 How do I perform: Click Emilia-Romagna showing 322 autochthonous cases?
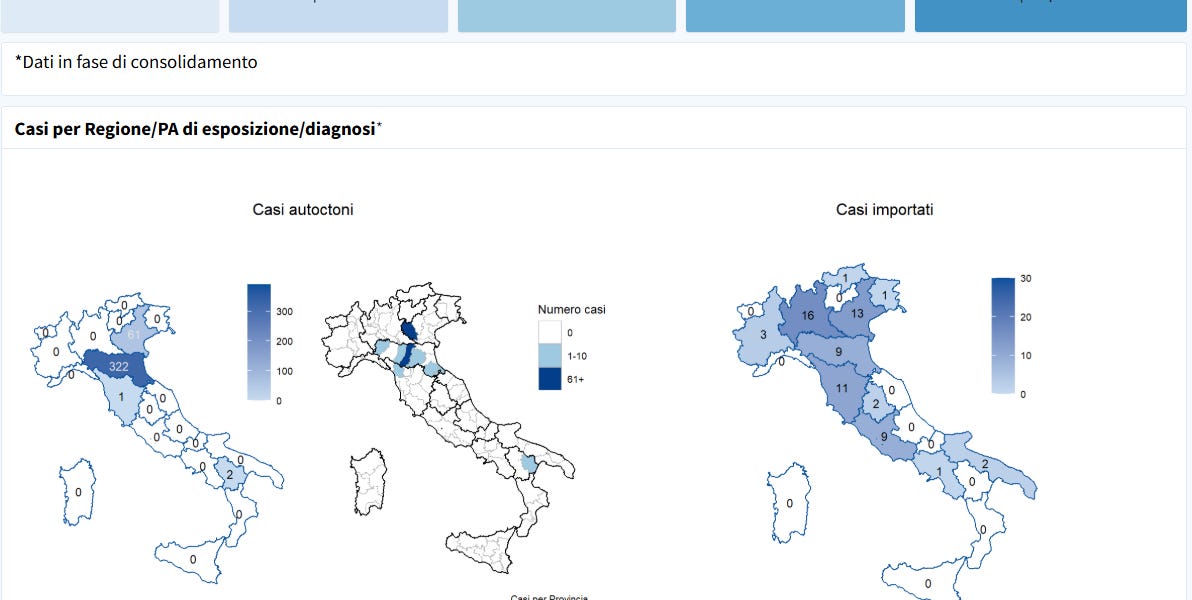pyautogui.click(x=118, y=366)
